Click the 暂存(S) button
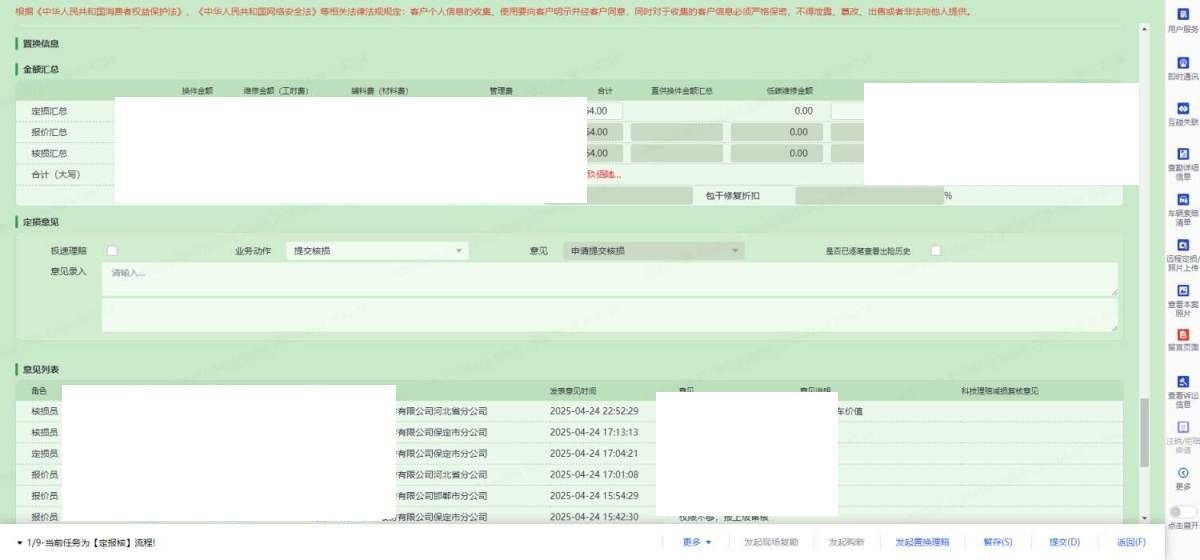This screenshot has height=560, width=1200. (x=997, y=542)
